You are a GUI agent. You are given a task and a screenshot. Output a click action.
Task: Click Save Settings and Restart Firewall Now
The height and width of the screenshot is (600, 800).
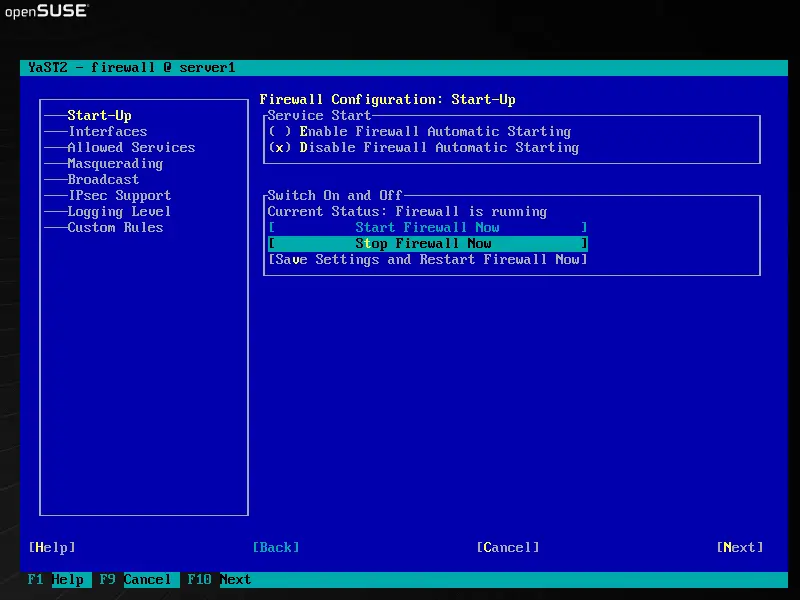click(x=428, y=259)
